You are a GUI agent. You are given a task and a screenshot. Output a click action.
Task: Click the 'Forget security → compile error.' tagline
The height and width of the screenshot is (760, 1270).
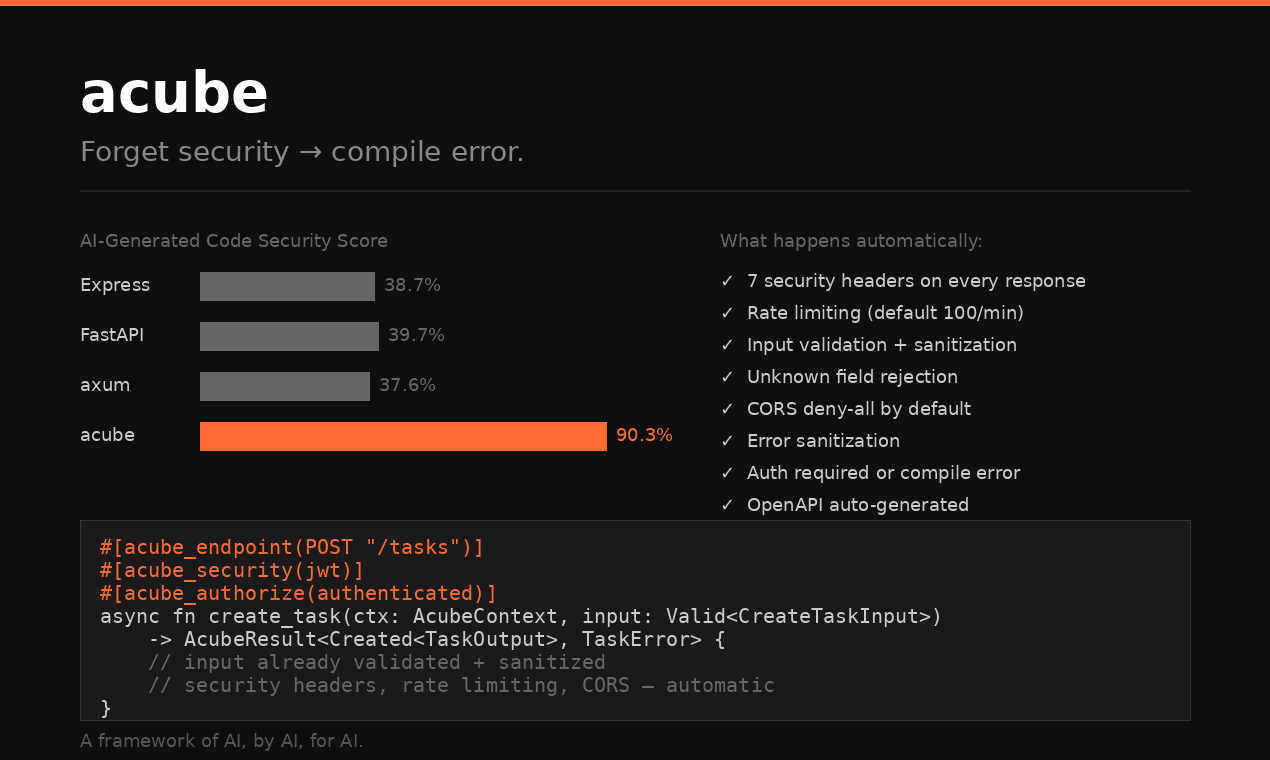302,152
